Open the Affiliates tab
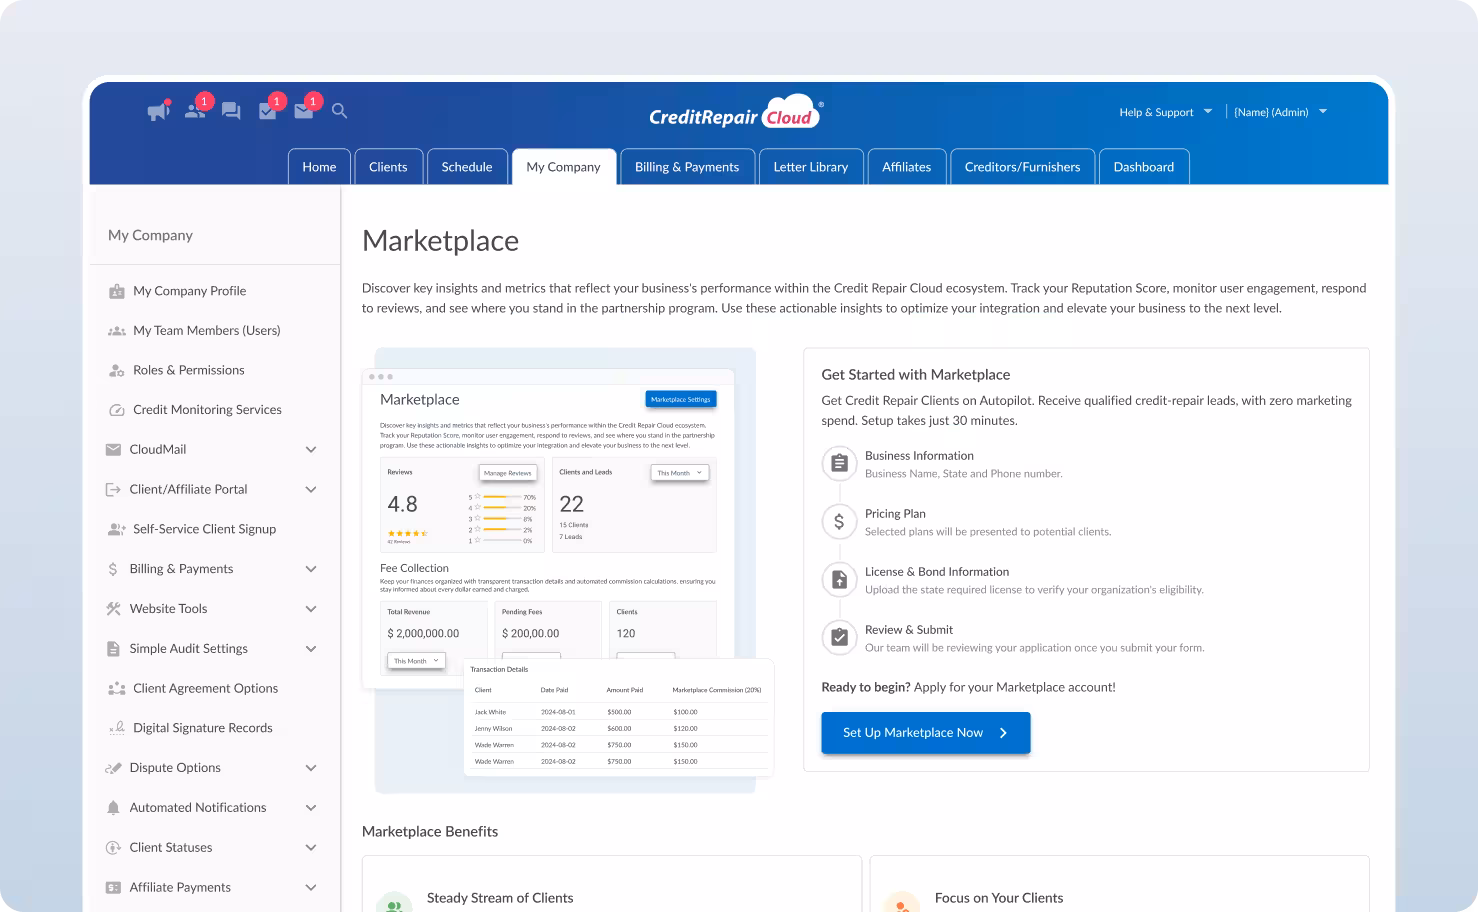The height and width of the screenshot is (912, 1478). pos(906,167)
